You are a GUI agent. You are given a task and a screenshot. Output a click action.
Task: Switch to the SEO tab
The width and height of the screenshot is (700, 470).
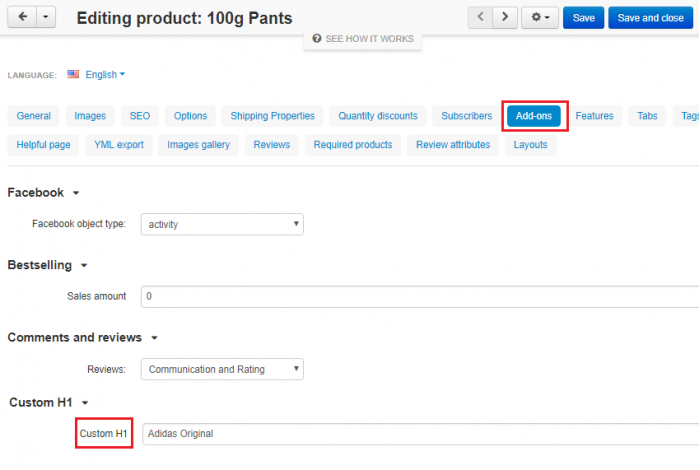tap(140, 116)
